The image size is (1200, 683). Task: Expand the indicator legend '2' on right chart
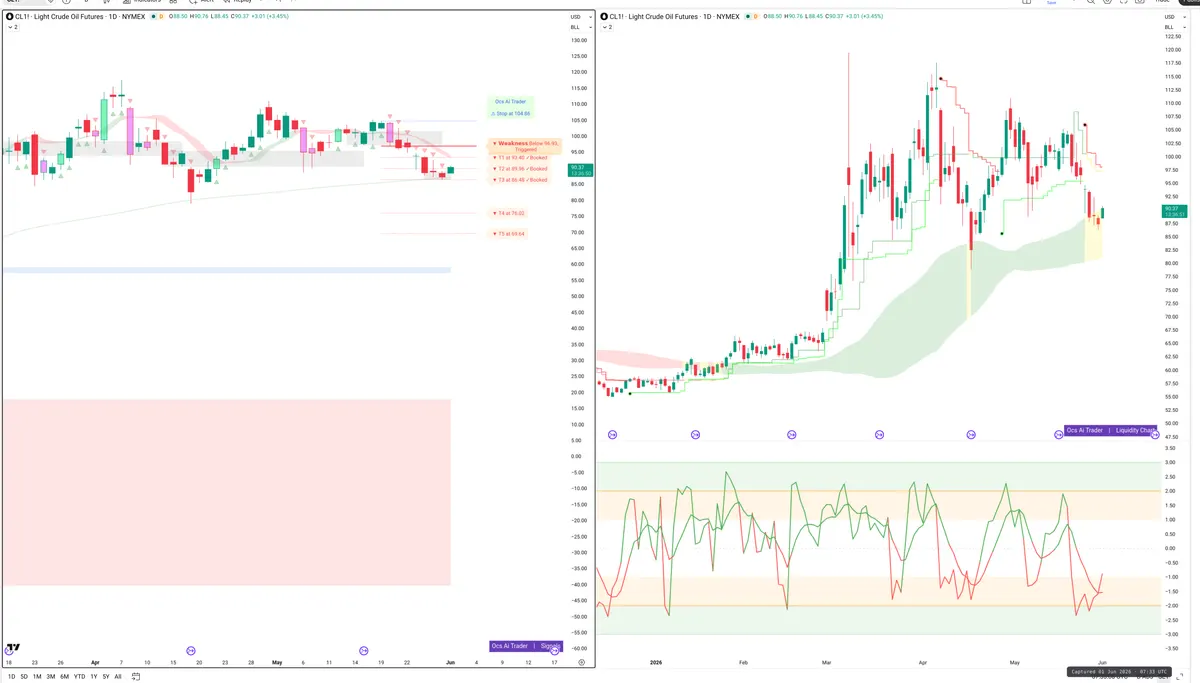[x=607, y=27]
